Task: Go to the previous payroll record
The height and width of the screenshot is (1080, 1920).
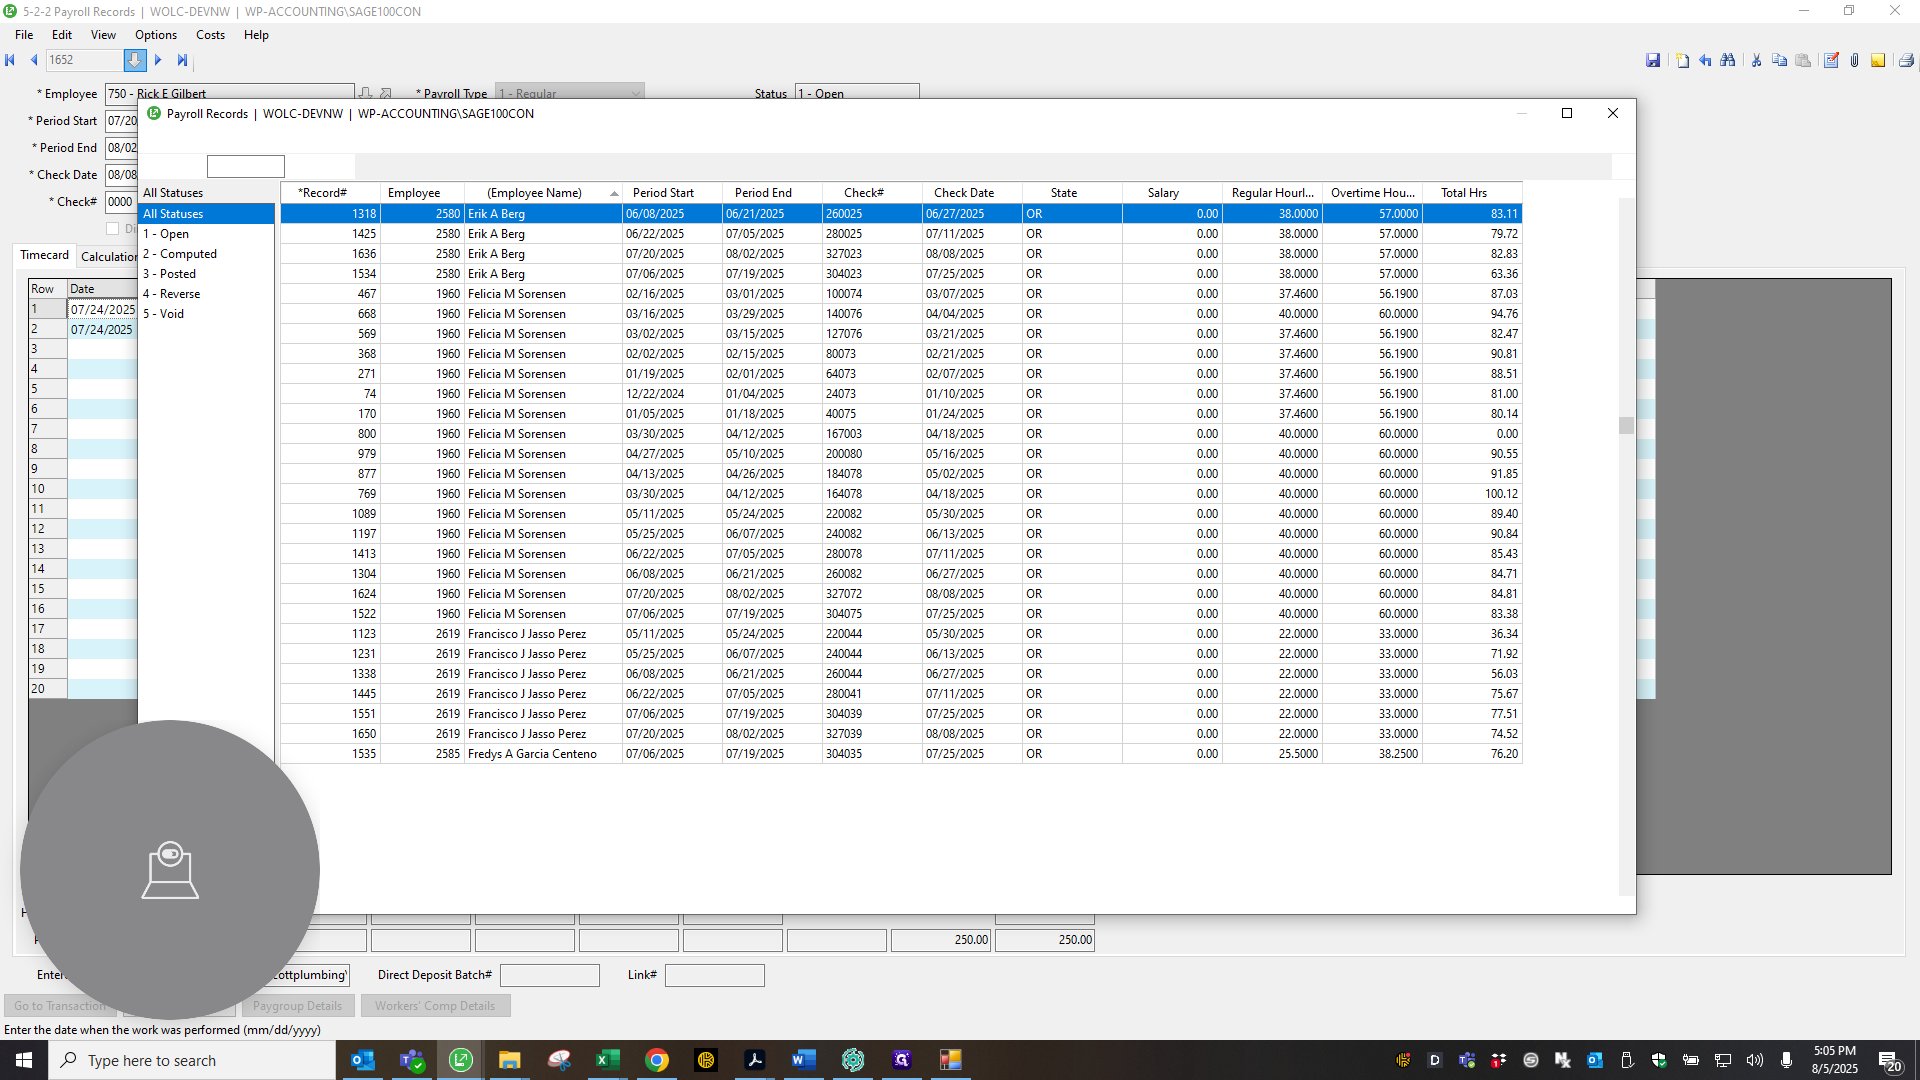Action: click(x=34, y=60)
